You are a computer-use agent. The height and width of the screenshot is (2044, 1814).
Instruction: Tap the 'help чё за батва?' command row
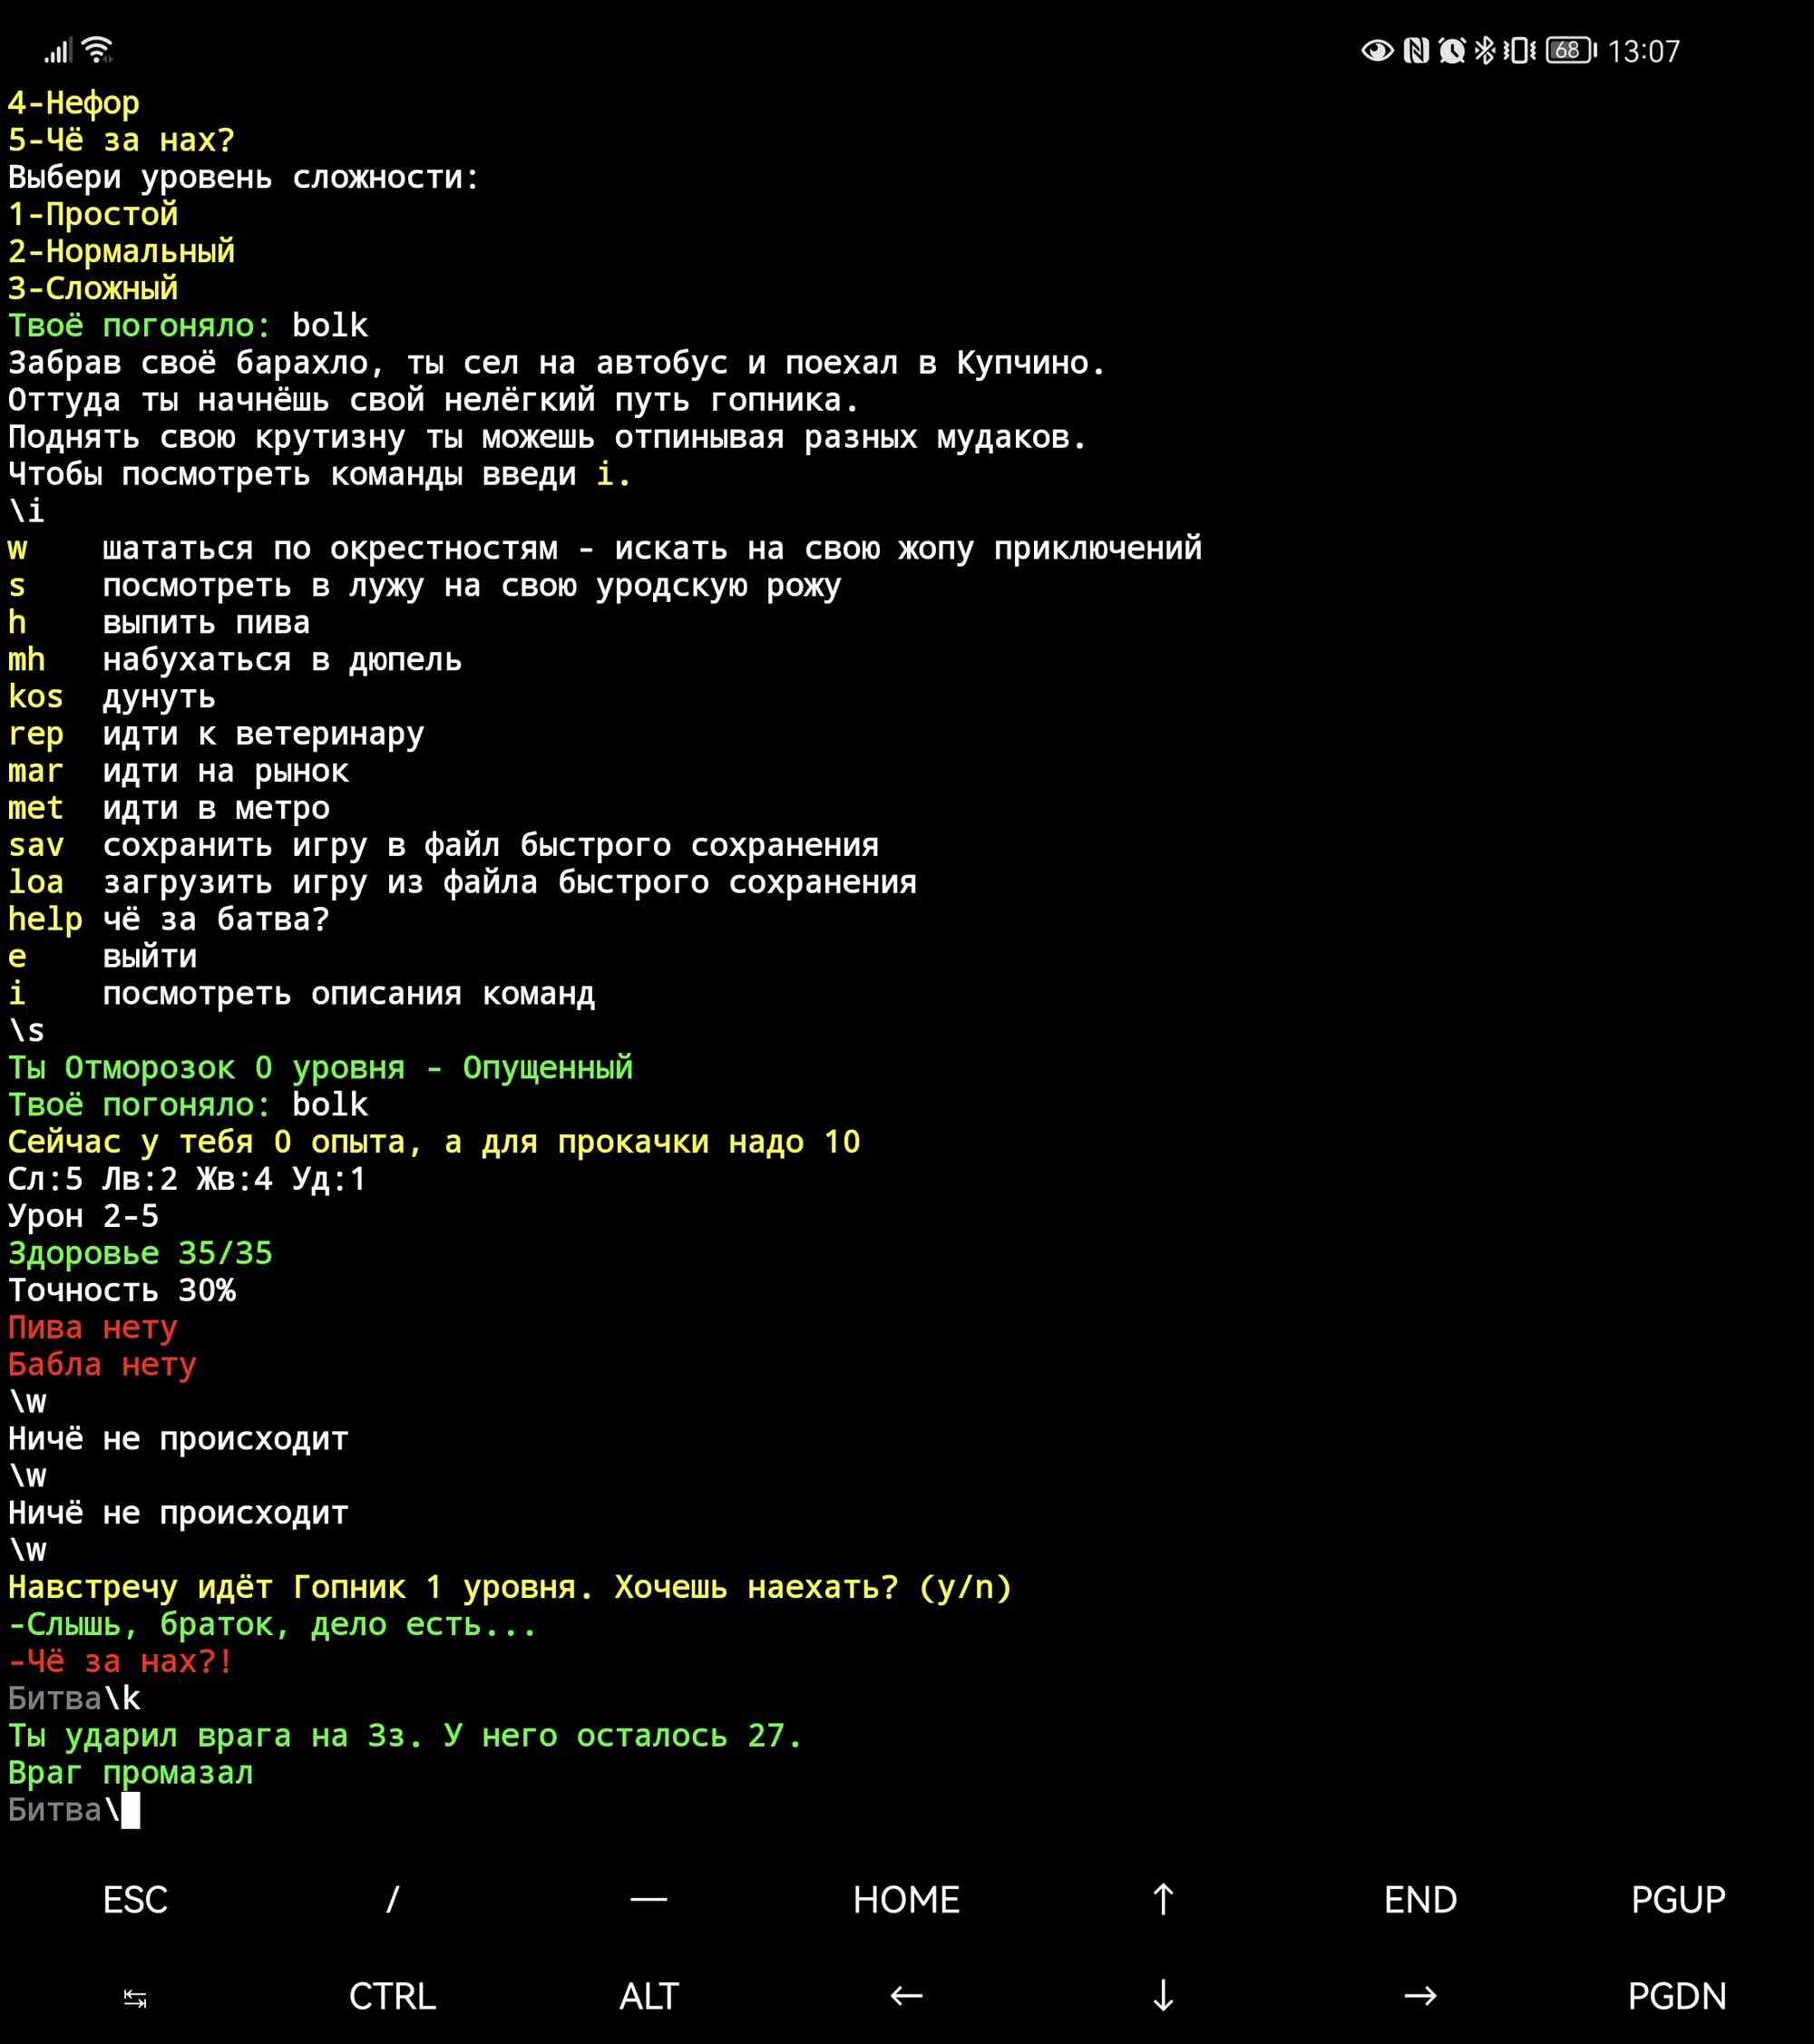pyautogui.click(x=169, y=919)
